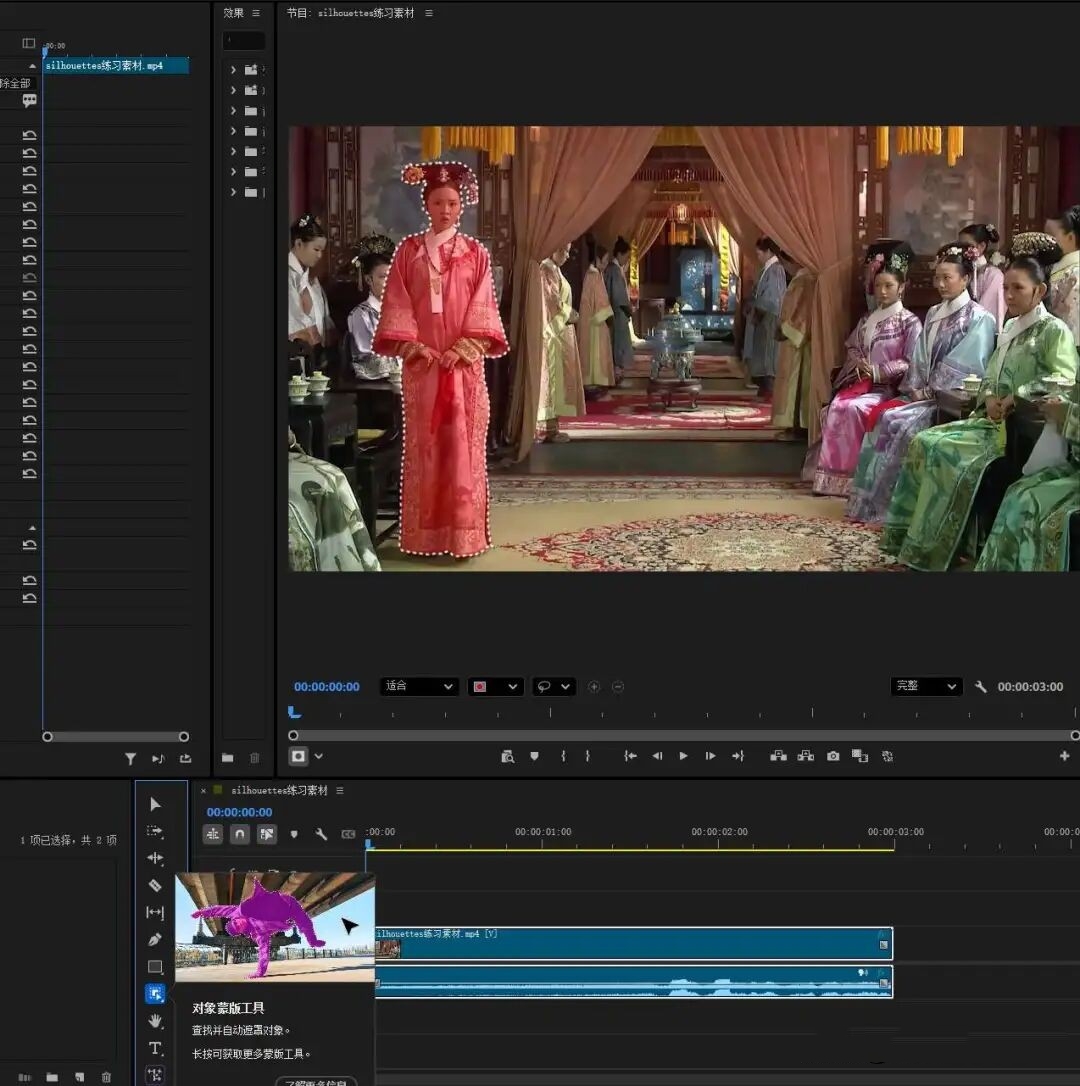
Task: Toggle insert sequences as nests button
Action: [x=213, y=834]
